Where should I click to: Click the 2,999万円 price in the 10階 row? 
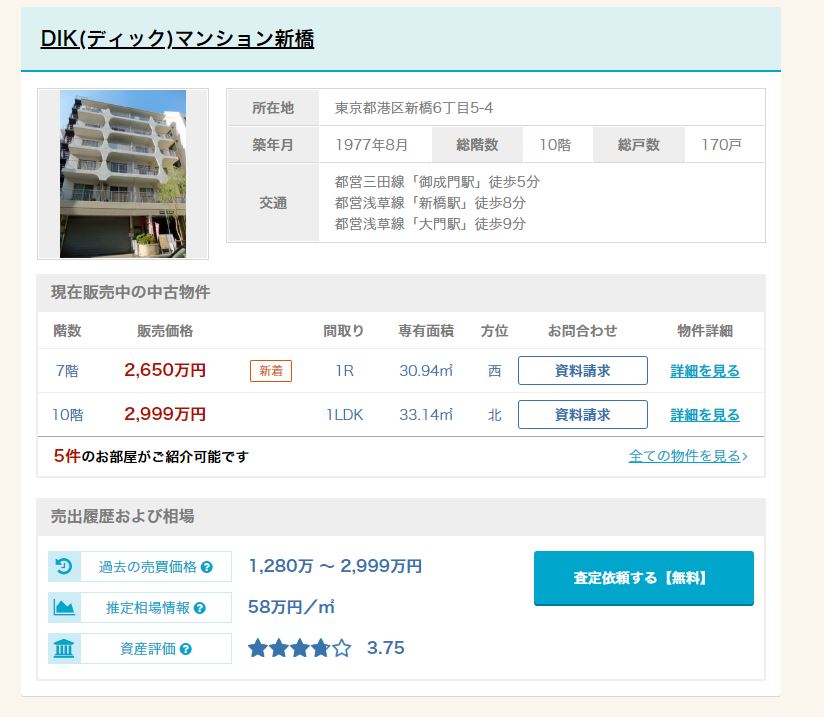(x=165, y=414)
